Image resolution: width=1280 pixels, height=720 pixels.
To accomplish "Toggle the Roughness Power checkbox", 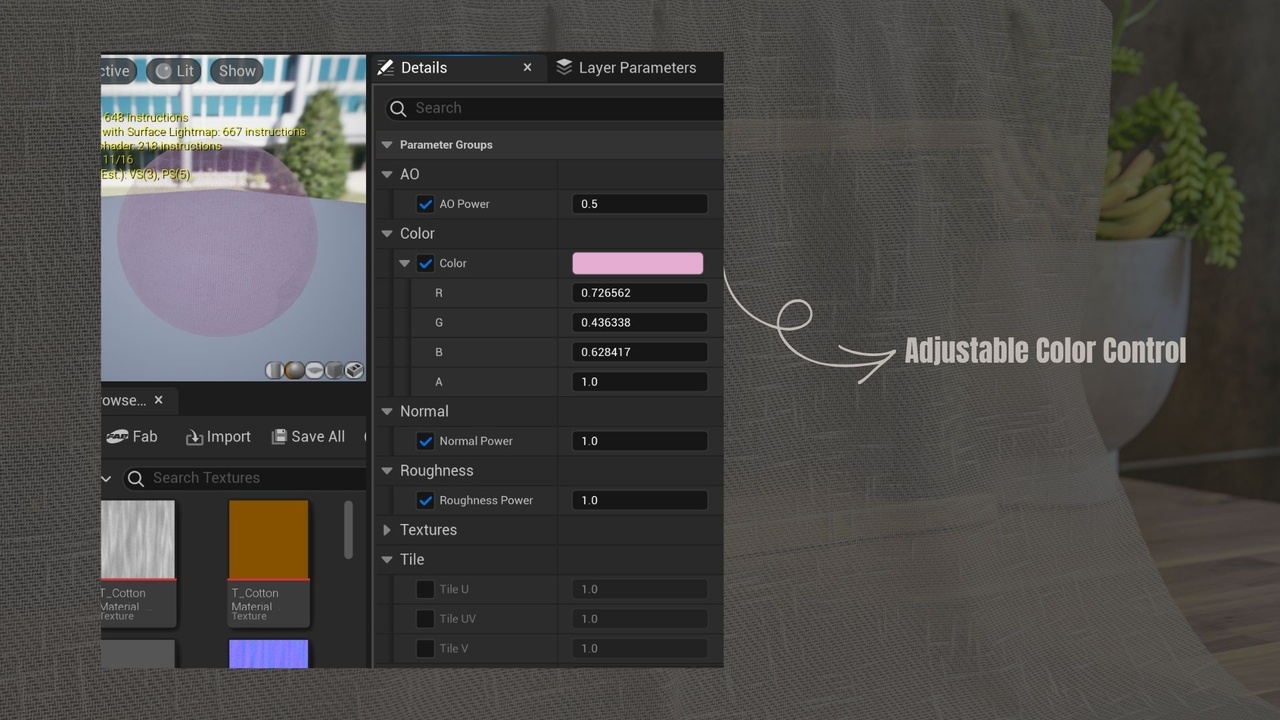I will 425,500.
